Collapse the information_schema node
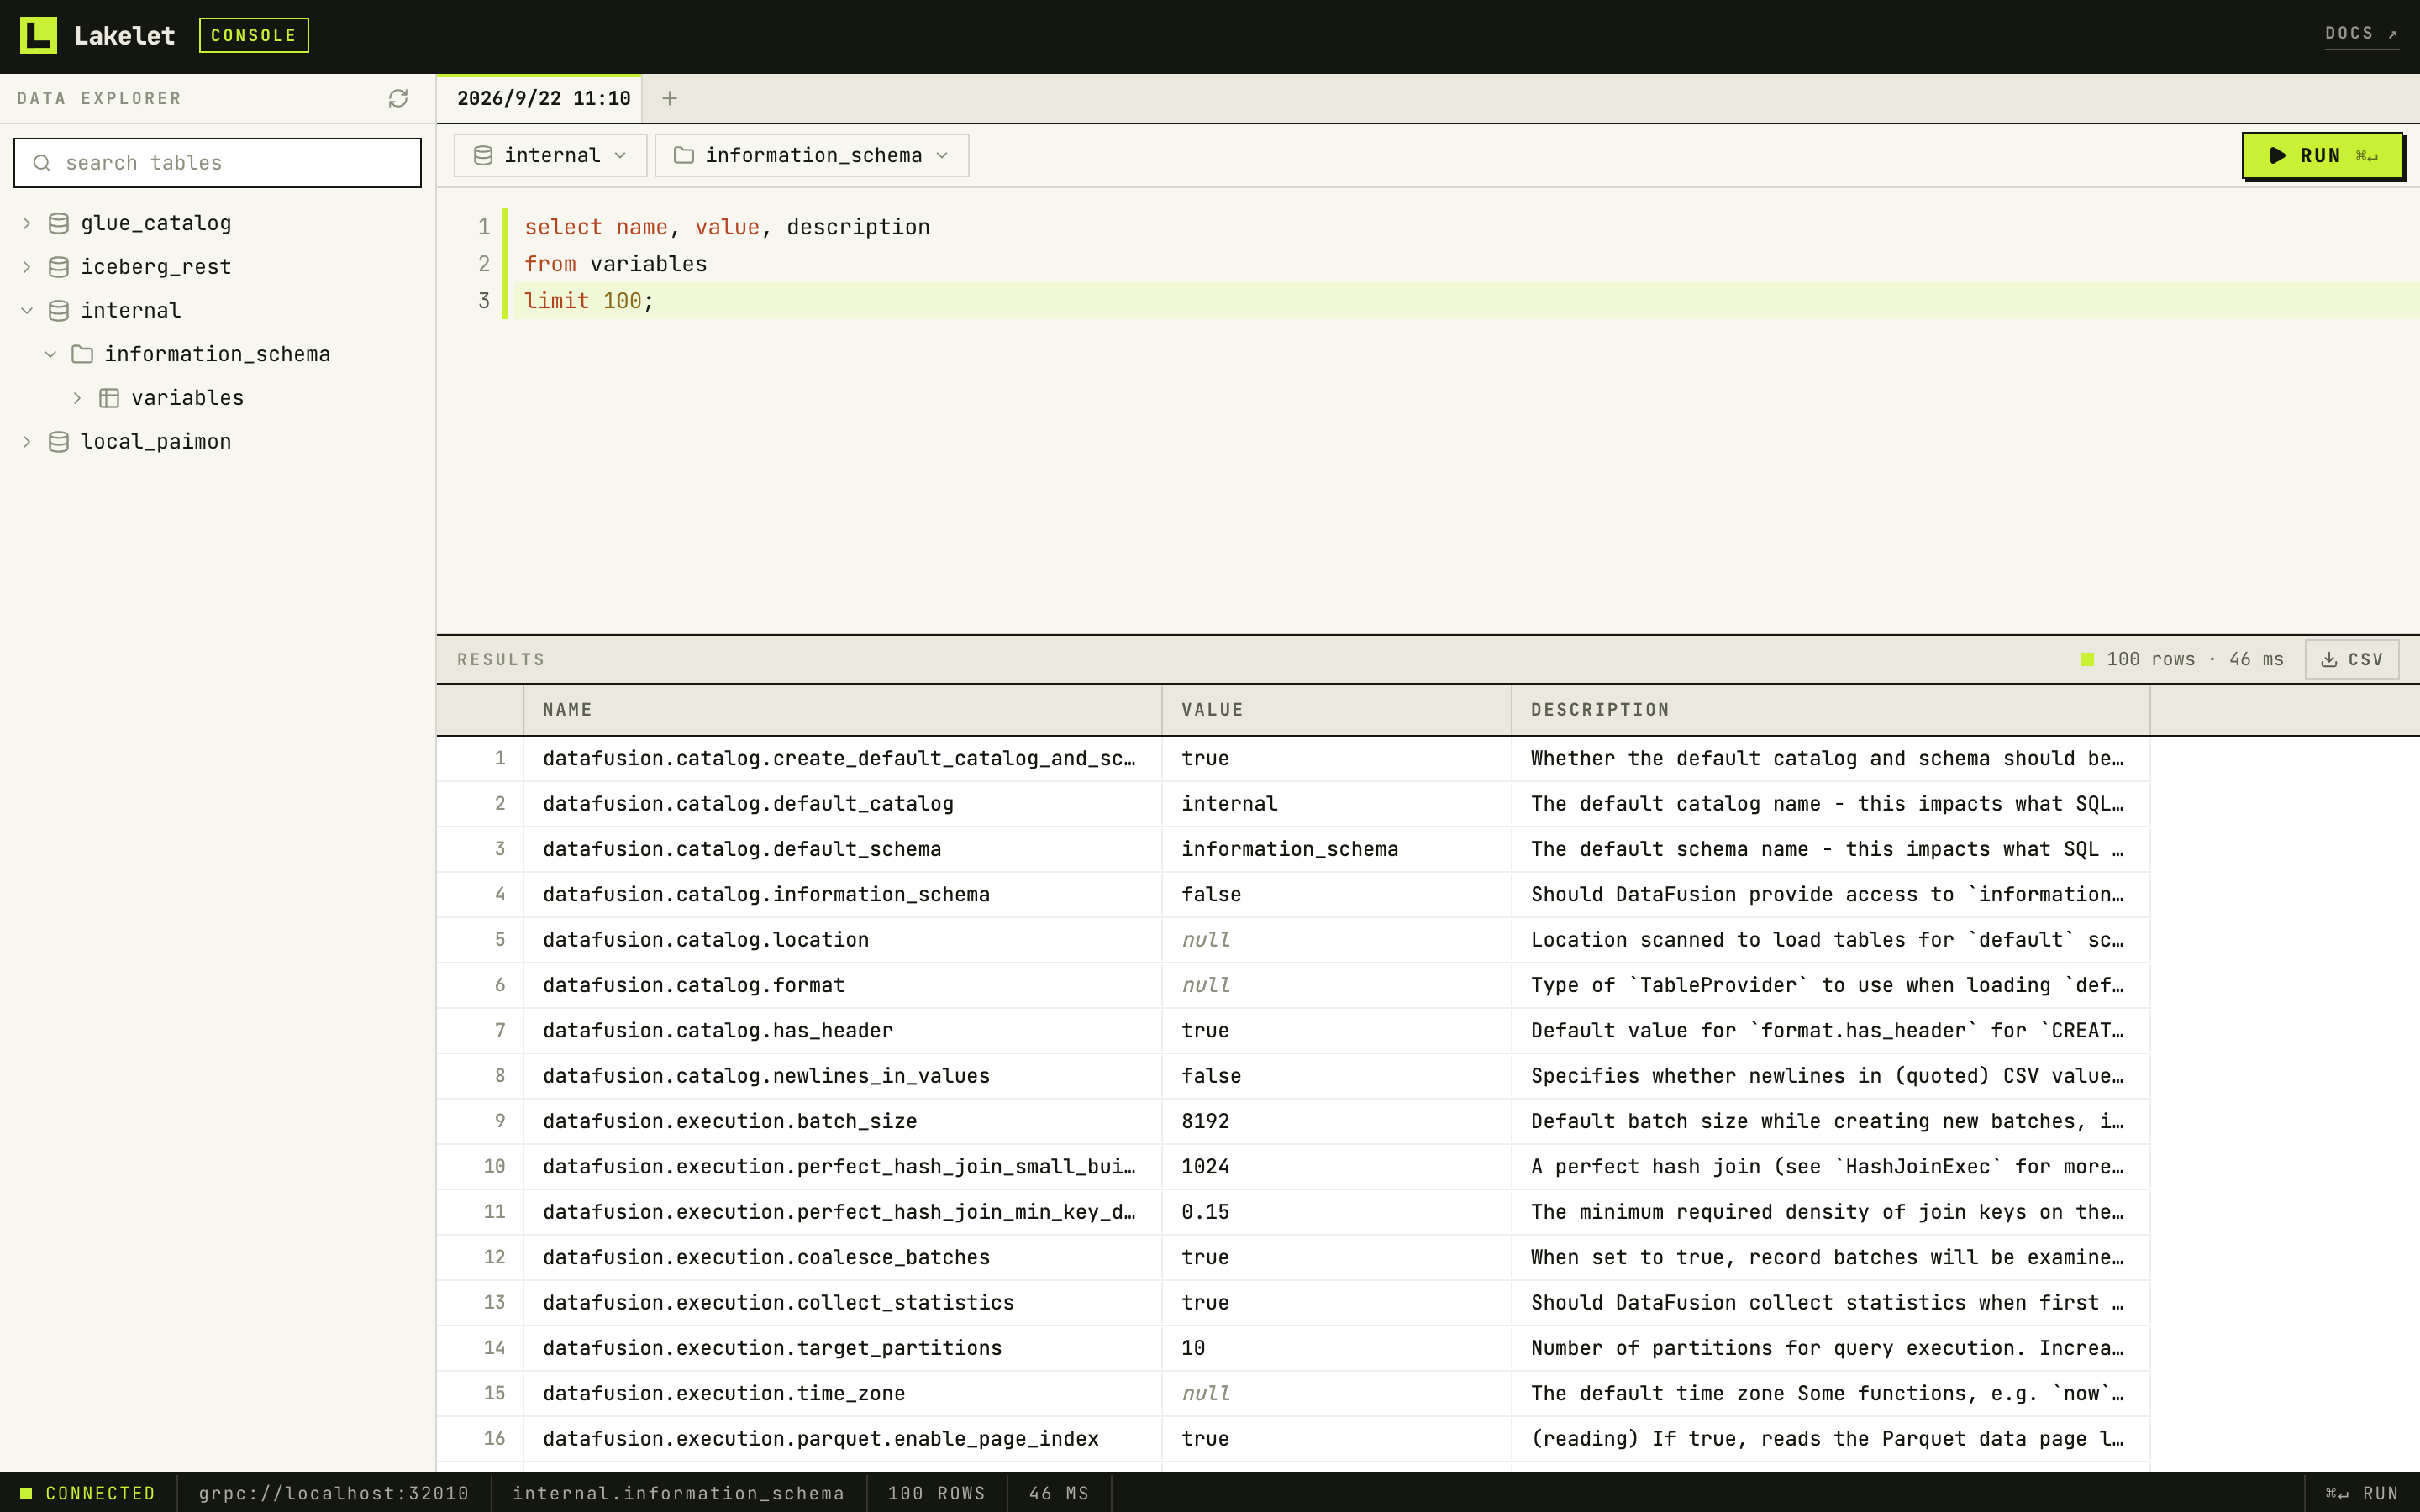This screenshot has width=2420, height=1512. click(x=51, y=354)
